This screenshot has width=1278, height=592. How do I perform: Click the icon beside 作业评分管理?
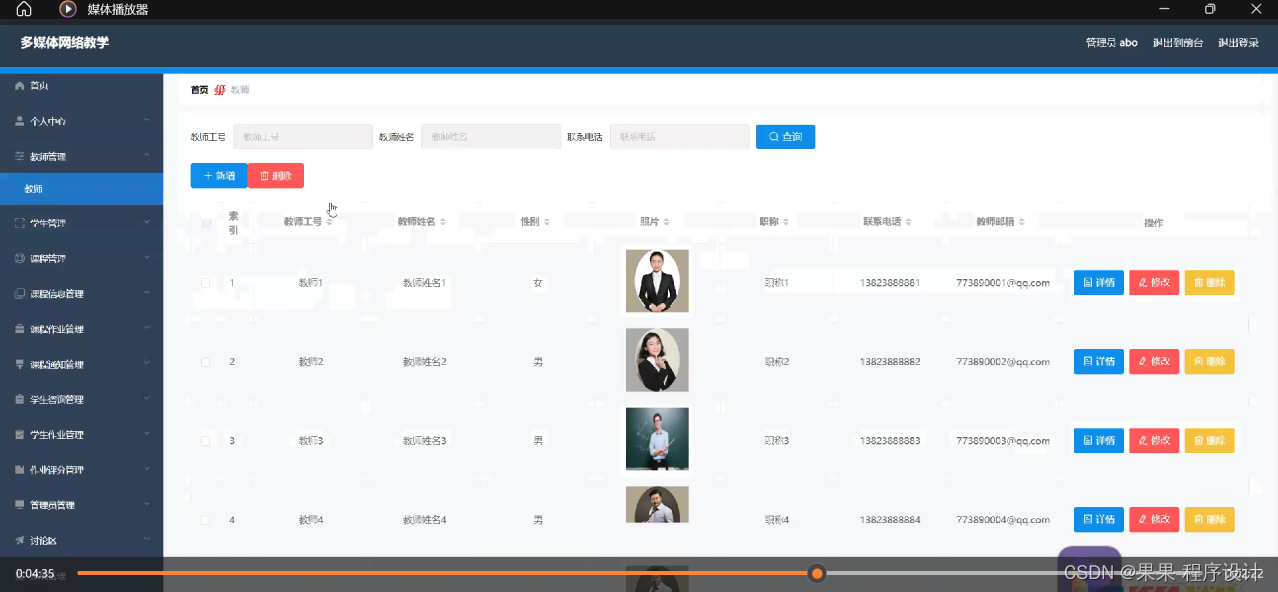tap(20, 470)
